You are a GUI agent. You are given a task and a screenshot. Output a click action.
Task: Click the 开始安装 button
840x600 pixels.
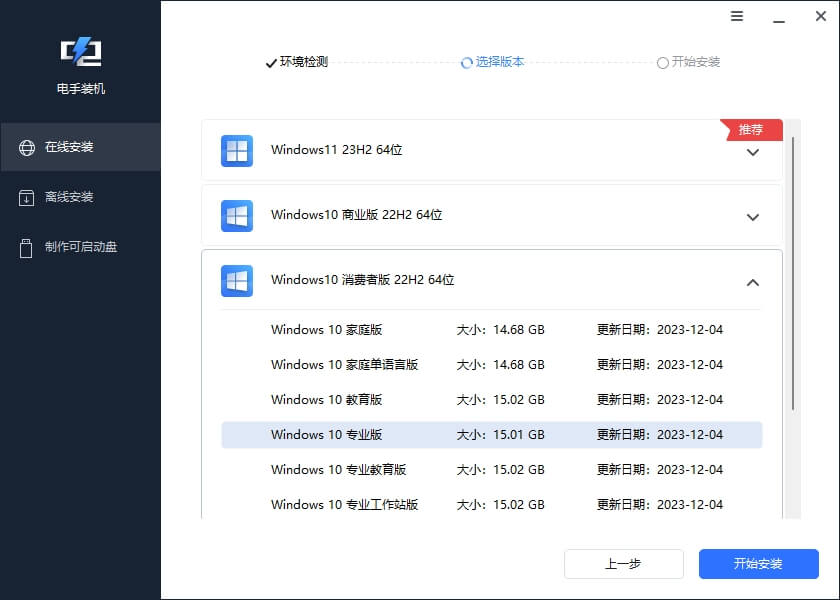coord(758,563)
